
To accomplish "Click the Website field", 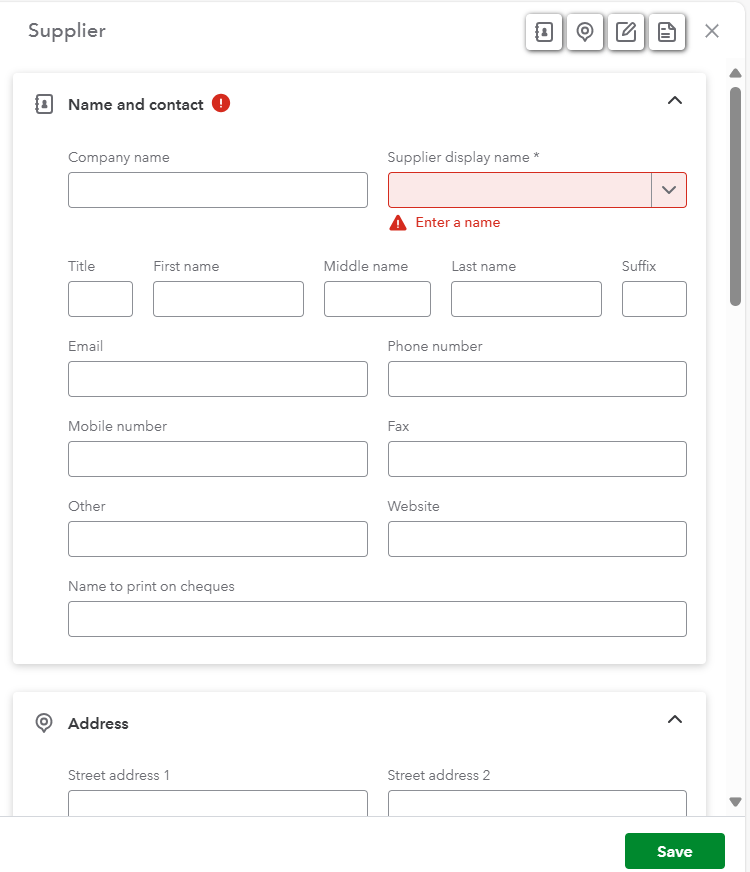I will point(538,539).
